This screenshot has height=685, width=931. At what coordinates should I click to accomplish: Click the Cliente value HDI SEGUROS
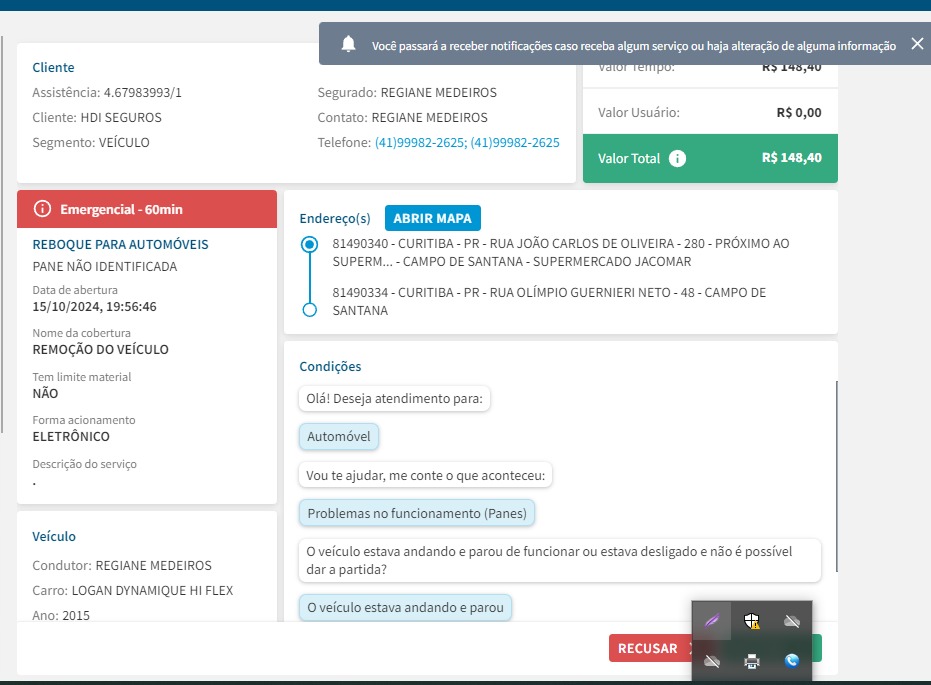[121, 118]
